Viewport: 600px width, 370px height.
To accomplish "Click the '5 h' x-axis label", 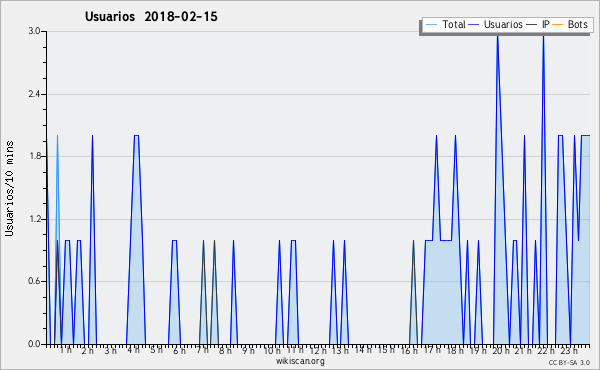I will tap(157, 350).
